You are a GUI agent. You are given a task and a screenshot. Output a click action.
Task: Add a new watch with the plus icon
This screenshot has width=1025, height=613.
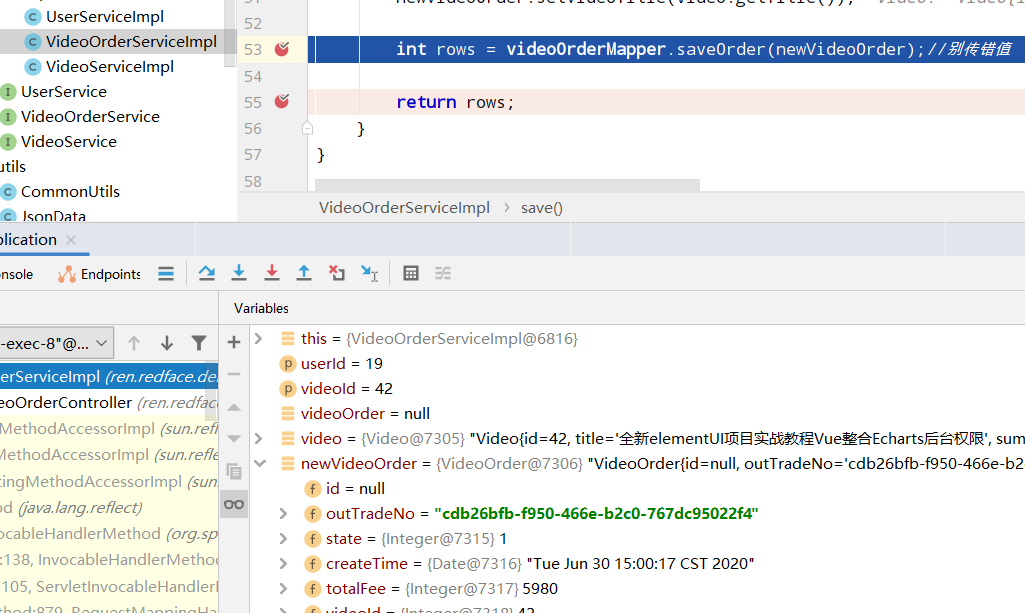click(x=233, y=342)
